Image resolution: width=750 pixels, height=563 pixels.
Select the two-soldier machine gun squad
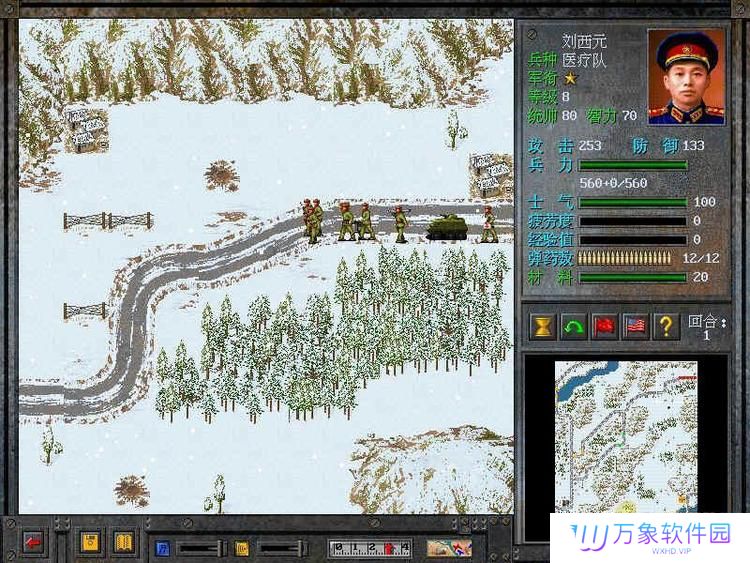(356, 221)
